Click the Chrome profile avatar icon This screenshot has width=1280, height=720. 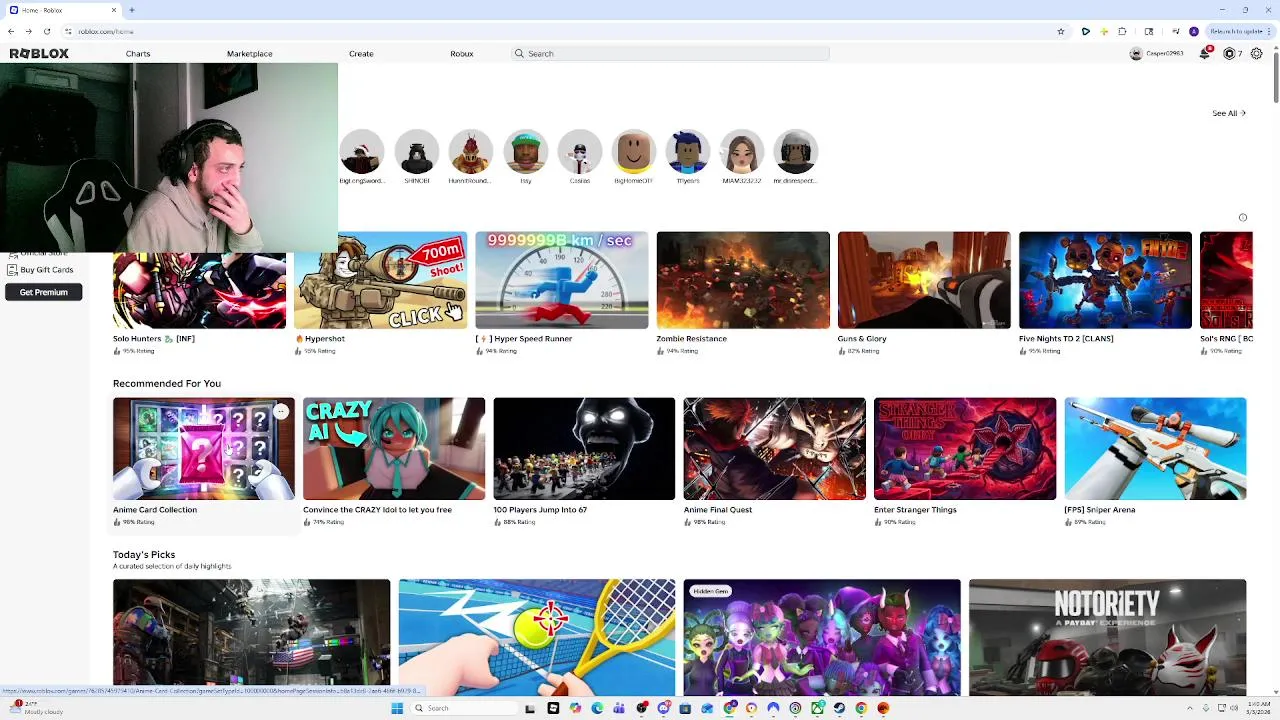click(x=1194, y=31)
